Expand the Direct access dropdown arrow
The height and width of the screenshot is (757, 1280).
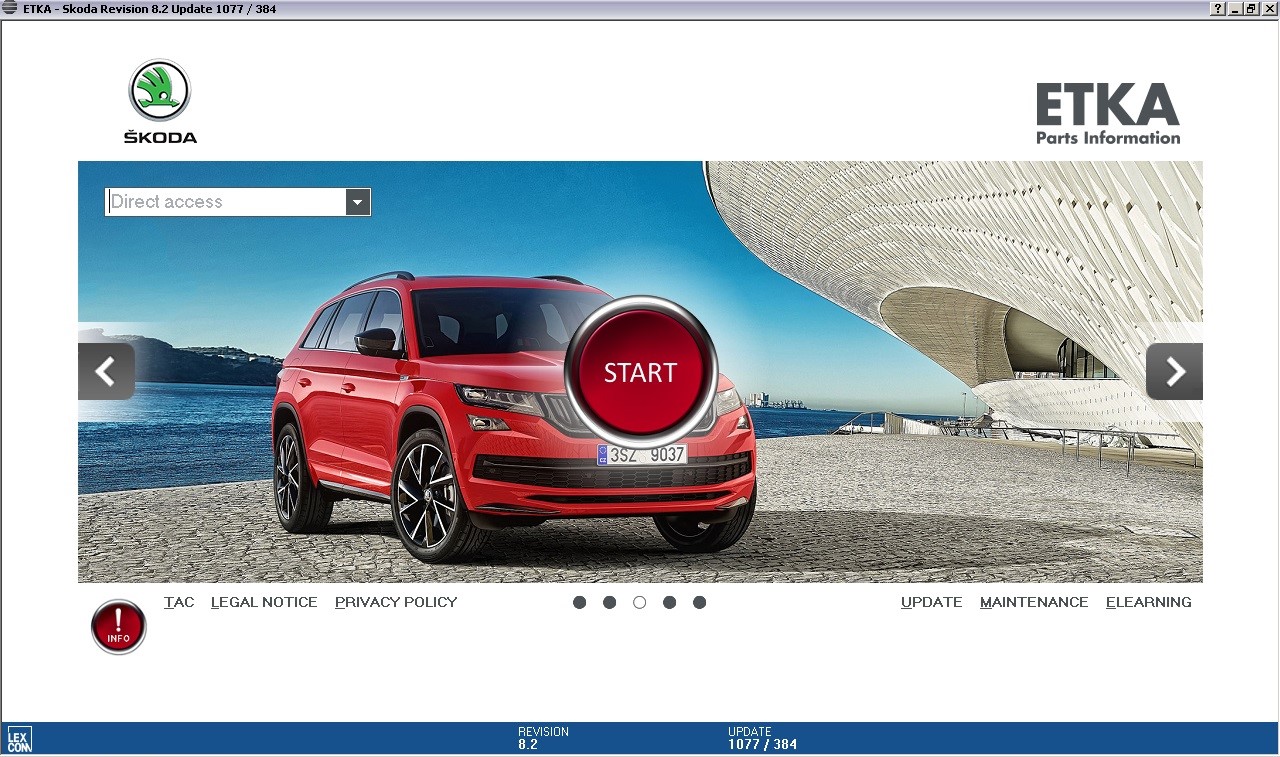coord(358,202)
